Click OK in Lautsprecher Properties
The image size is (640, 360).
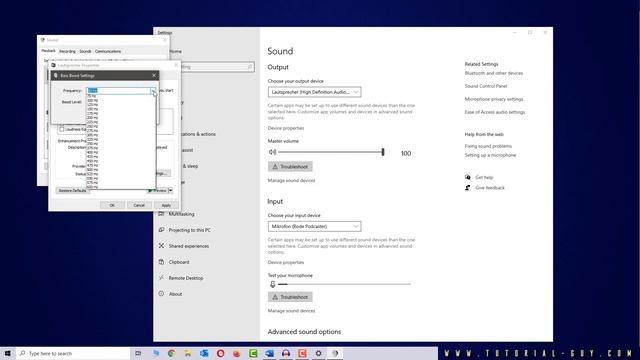pyautogui.click(x=112, y=205)
